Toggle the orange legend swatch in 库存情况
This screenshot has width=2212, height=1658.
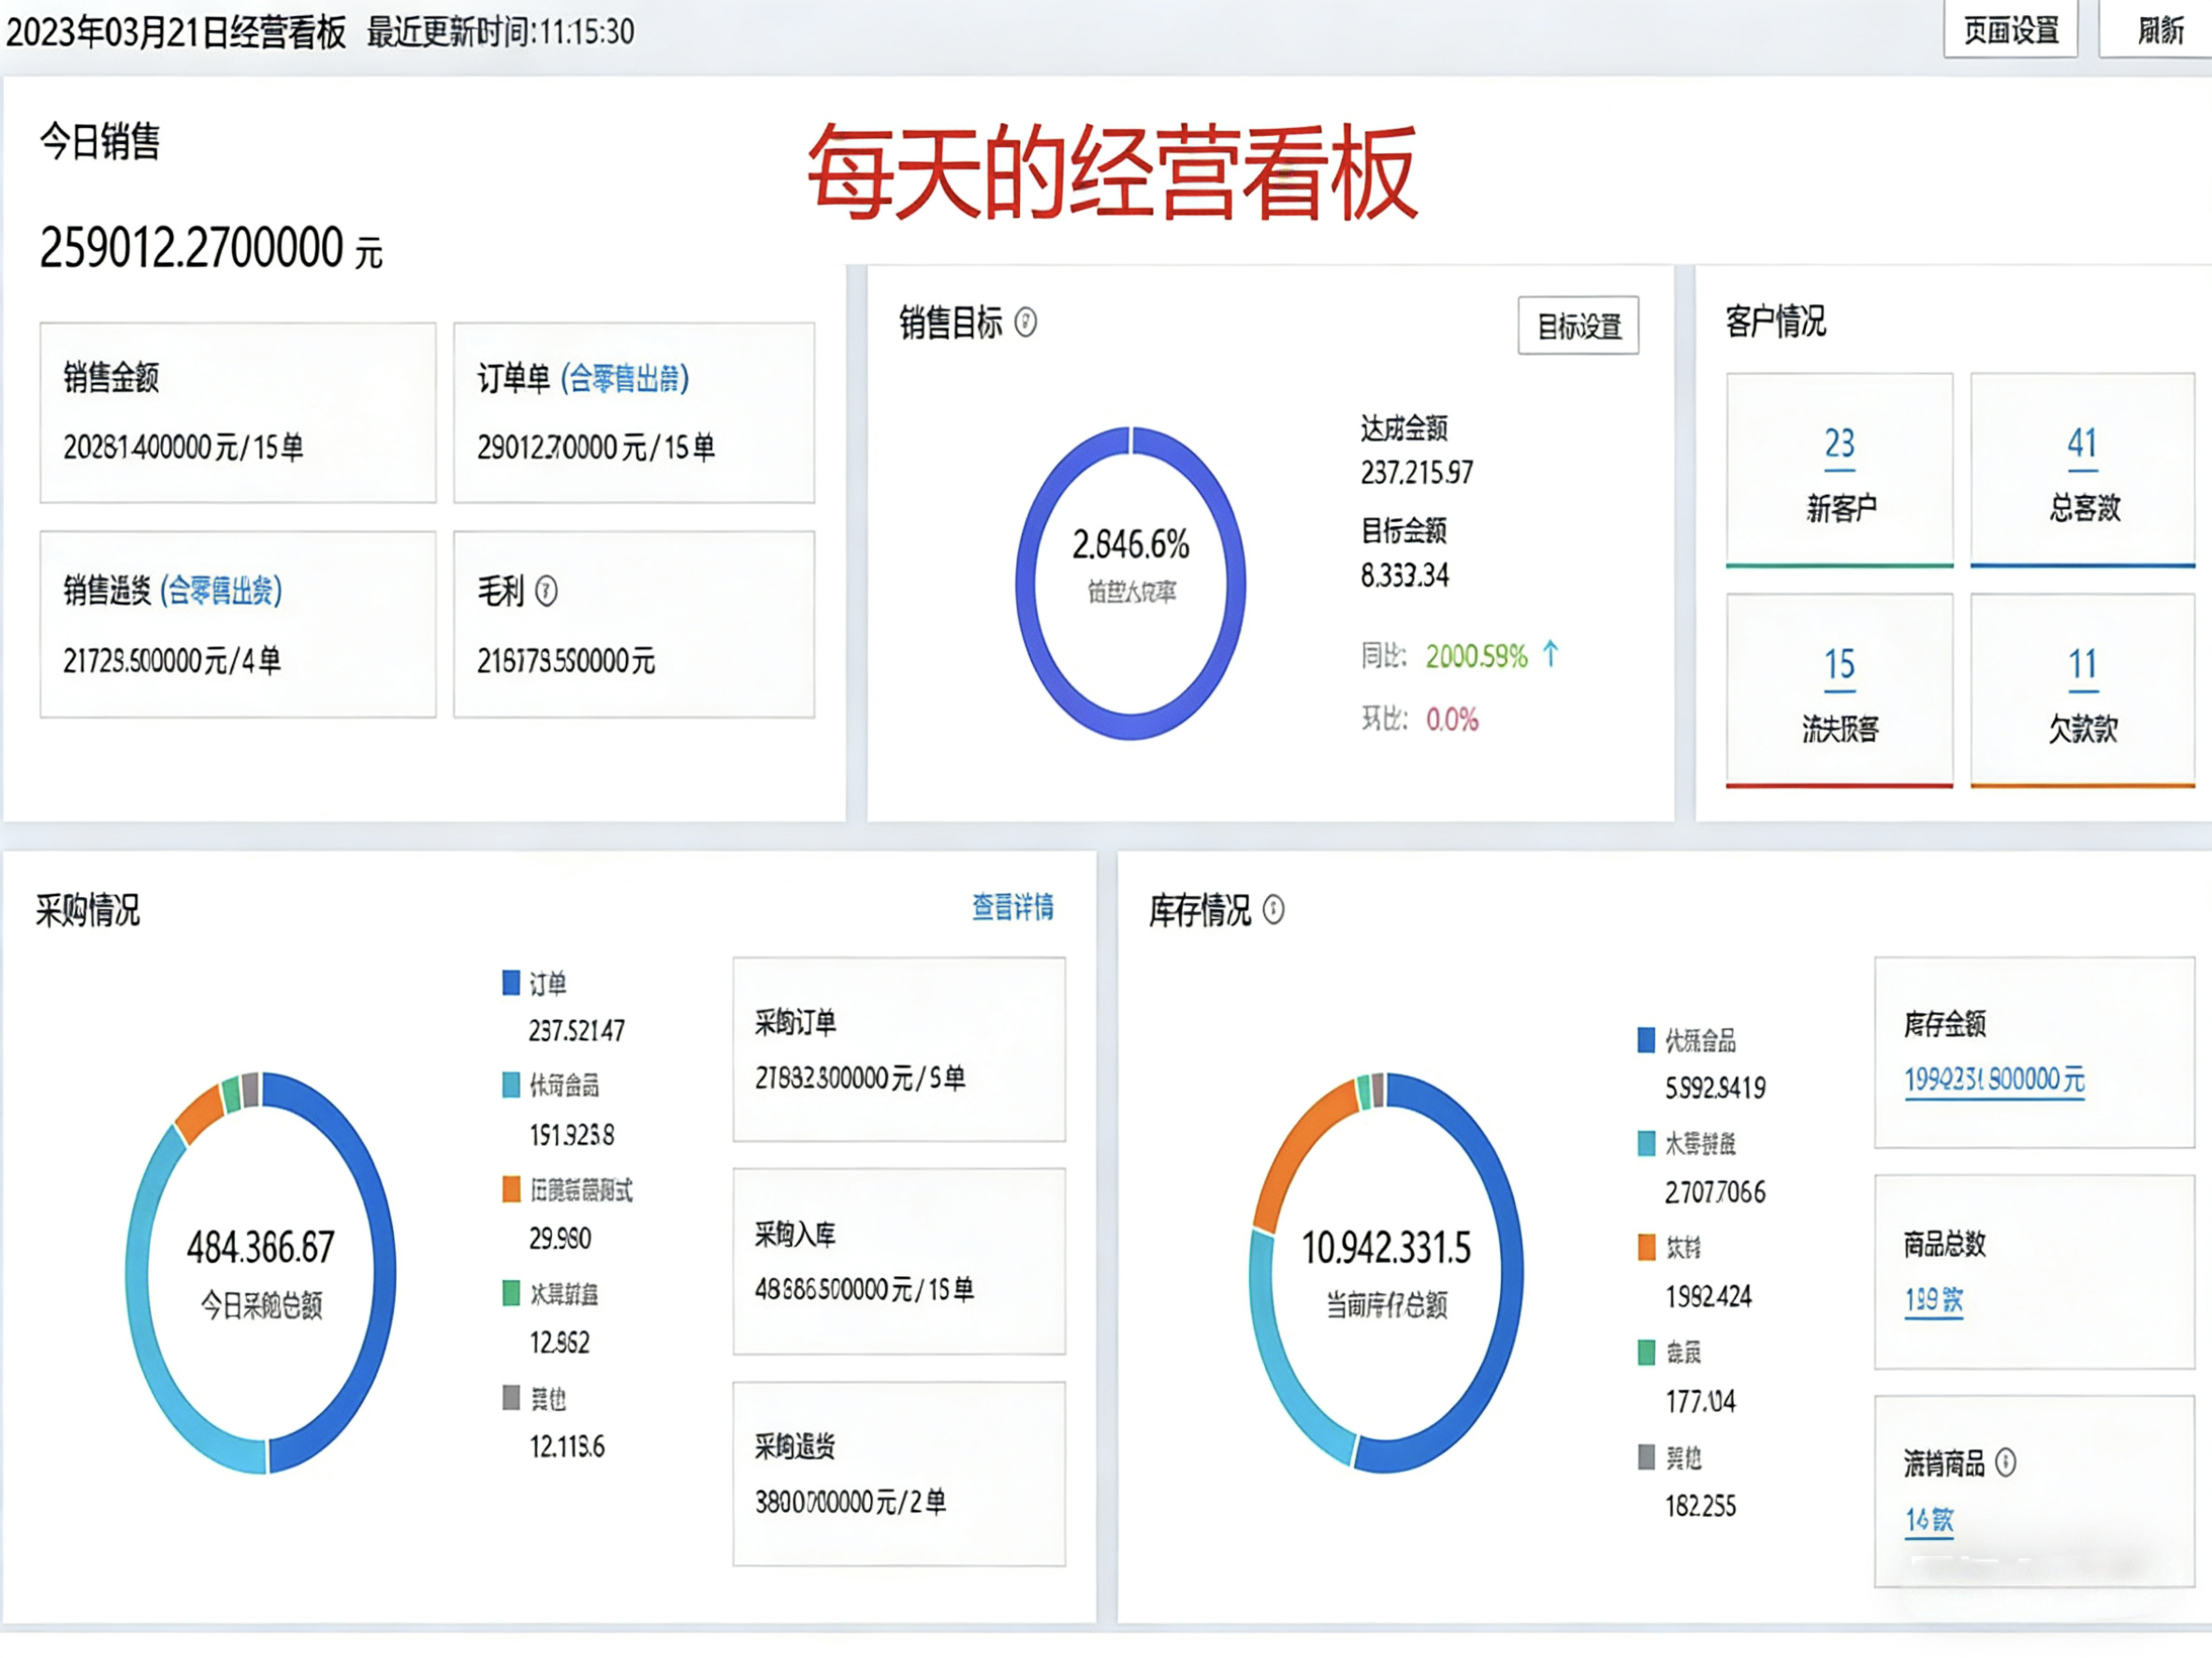1646,1247
